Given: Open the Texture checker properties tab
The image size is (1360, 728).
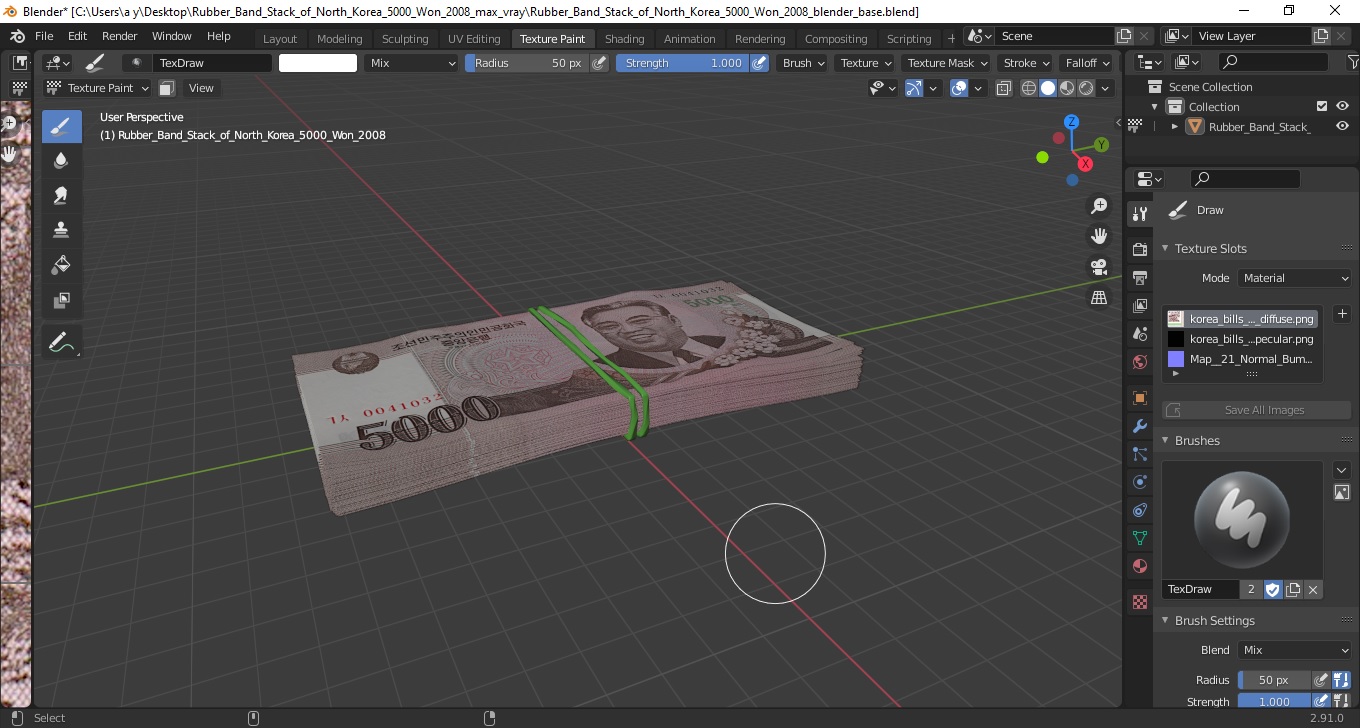Looking at the screenshot, I should point(1139,602).
